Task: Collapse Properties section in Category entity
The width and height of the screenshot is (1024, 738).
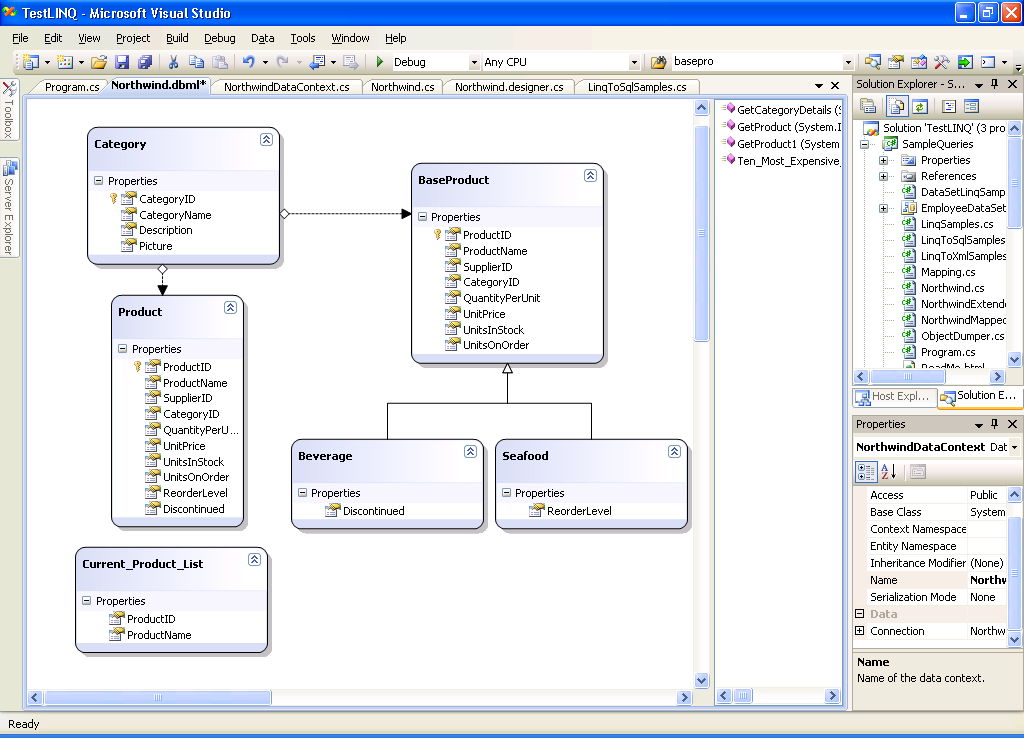Action: click(99, 180)
